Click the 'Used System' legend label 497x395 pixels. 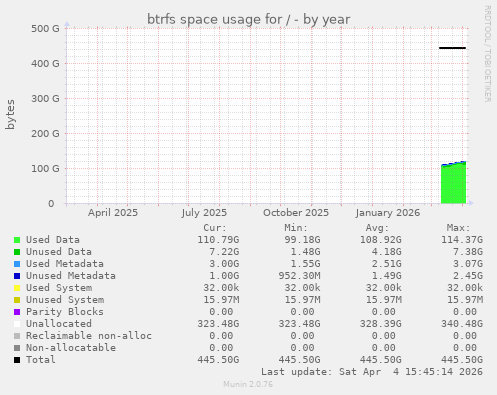[59, 288]
